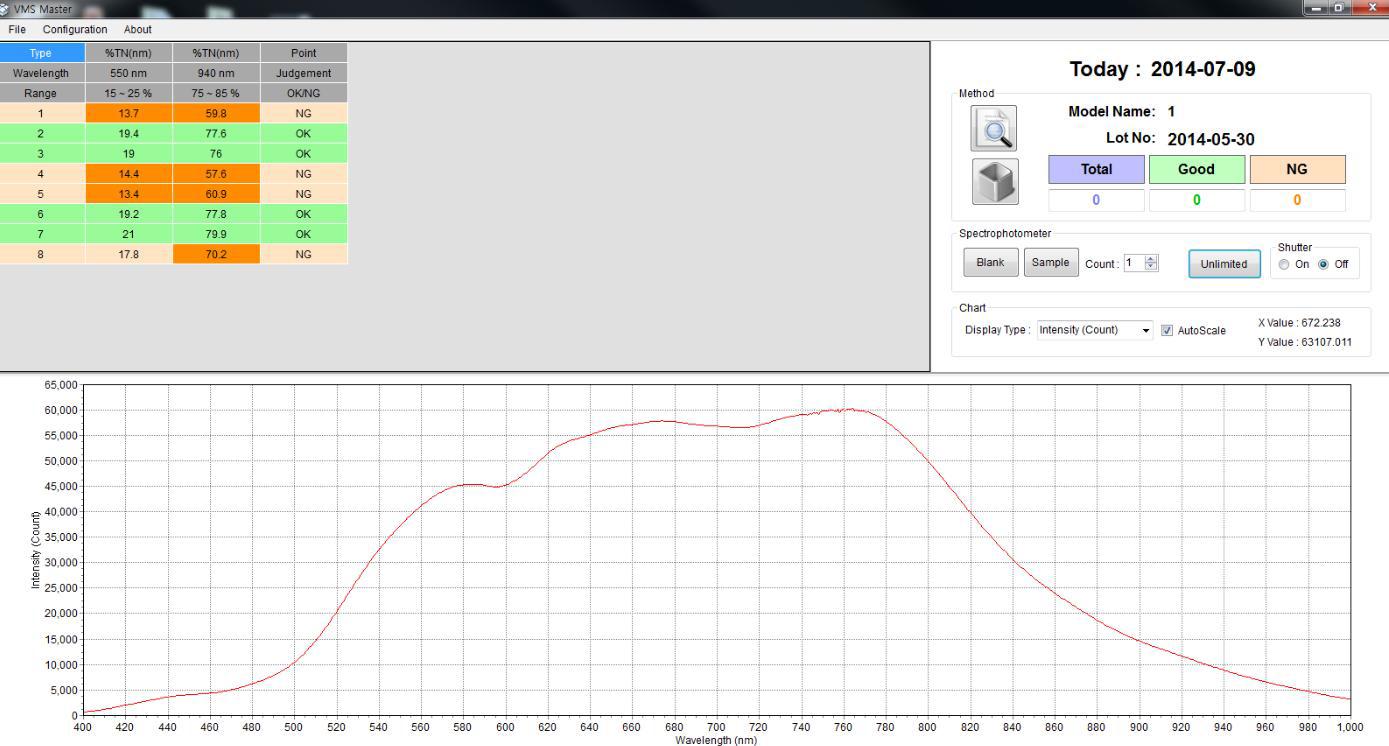Open the Configuration menu

75,29
